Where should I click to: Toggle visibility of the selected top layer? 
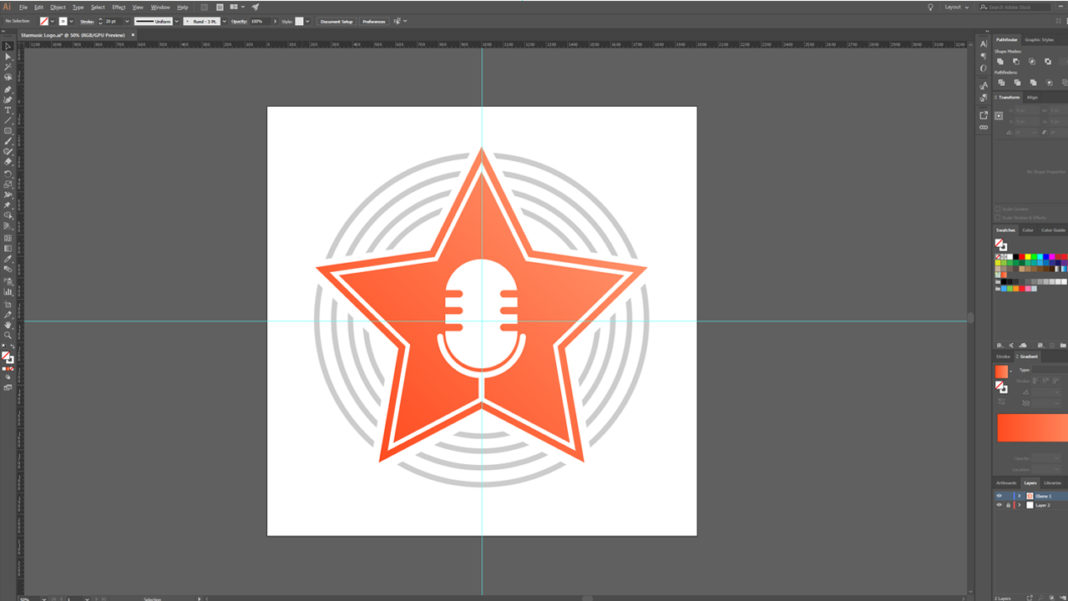tap(999, 496)
